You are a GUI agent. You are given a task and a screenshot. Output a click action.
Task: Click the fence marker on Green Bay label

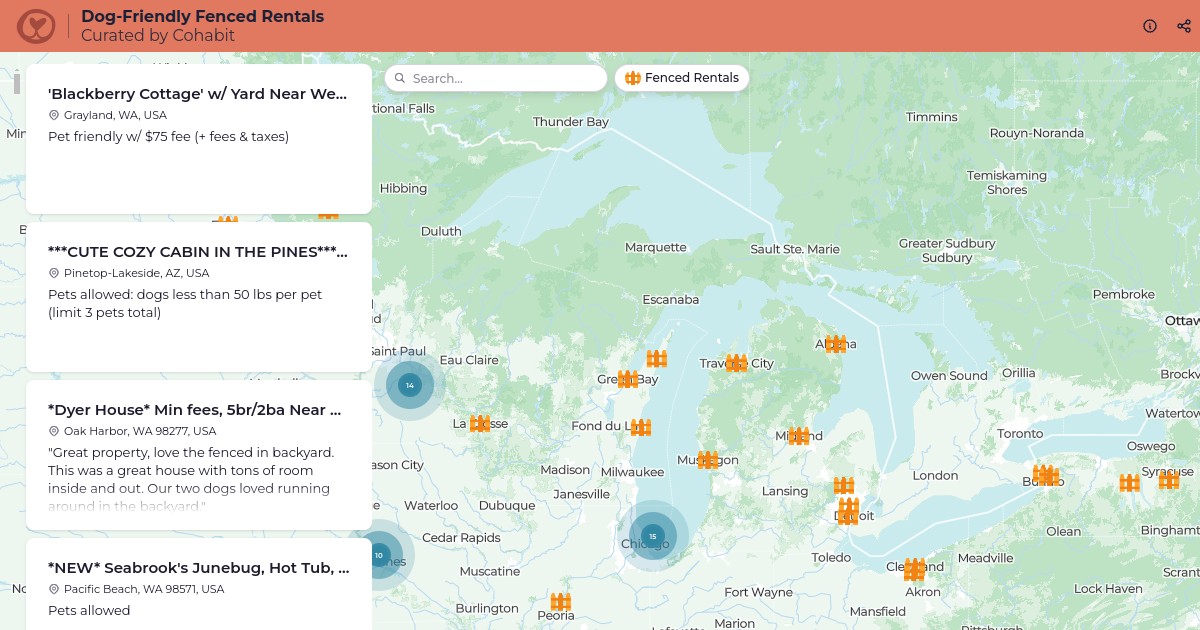pyautogui.click(x=628, y=379)
